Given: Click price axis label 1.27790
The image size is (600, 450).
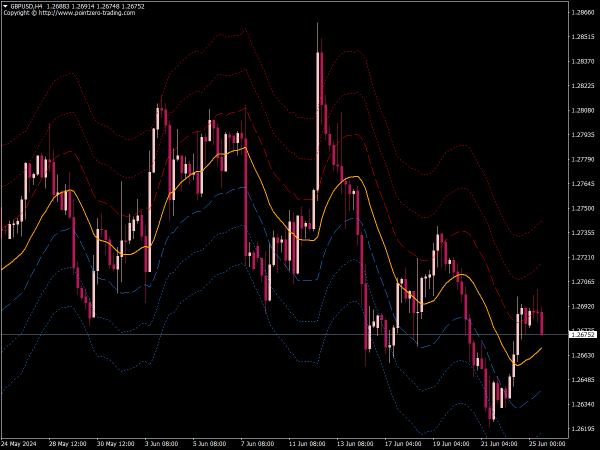Looking at the screenshot, I should tap(583, 159).
